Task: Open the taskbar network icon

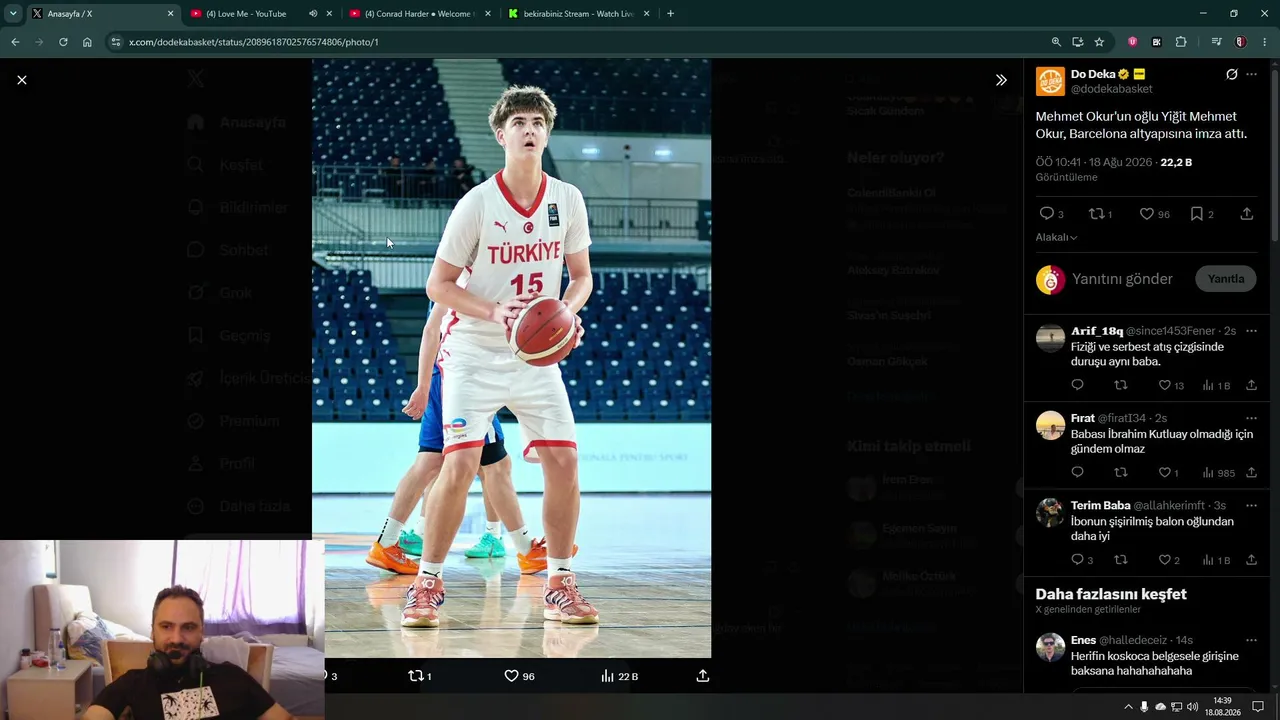Action: 1176,707
